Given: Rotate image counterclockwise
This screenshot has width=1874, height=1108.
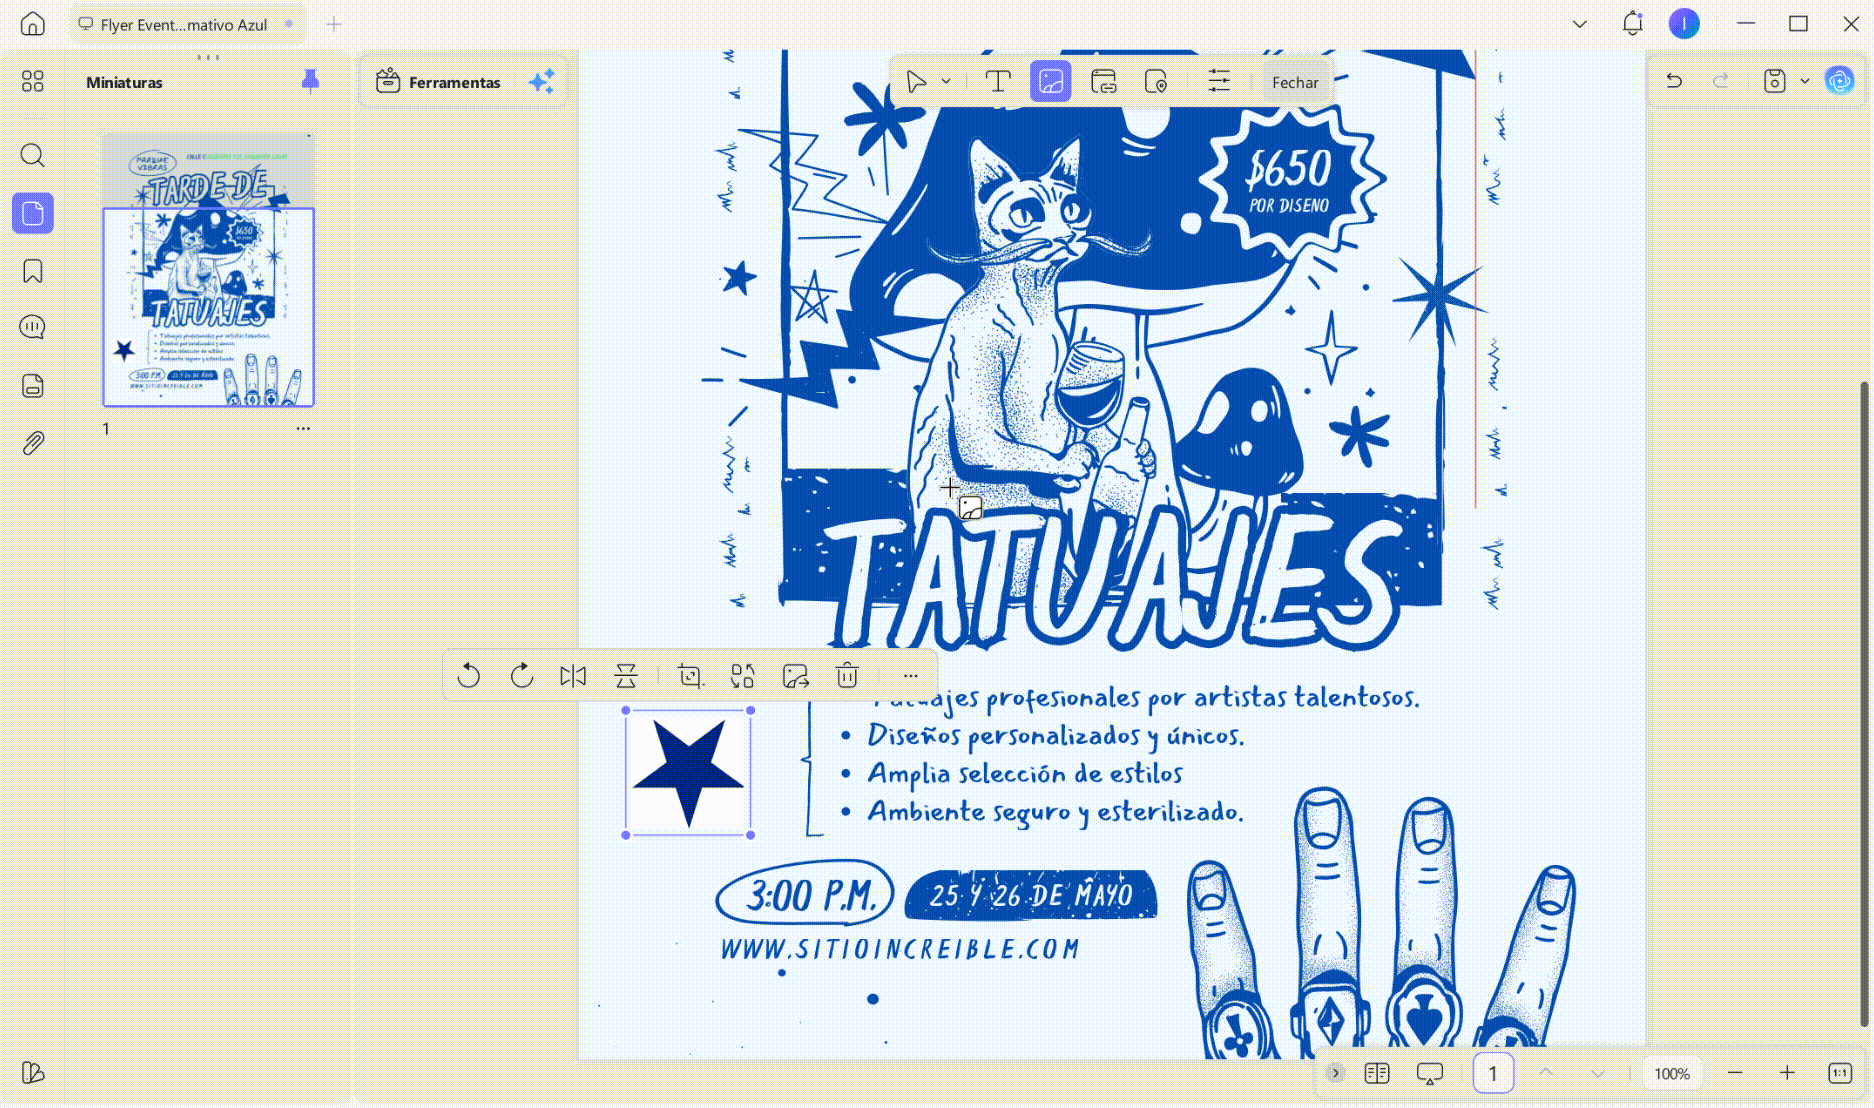Looking at the screenshot, I should [469, 676].
